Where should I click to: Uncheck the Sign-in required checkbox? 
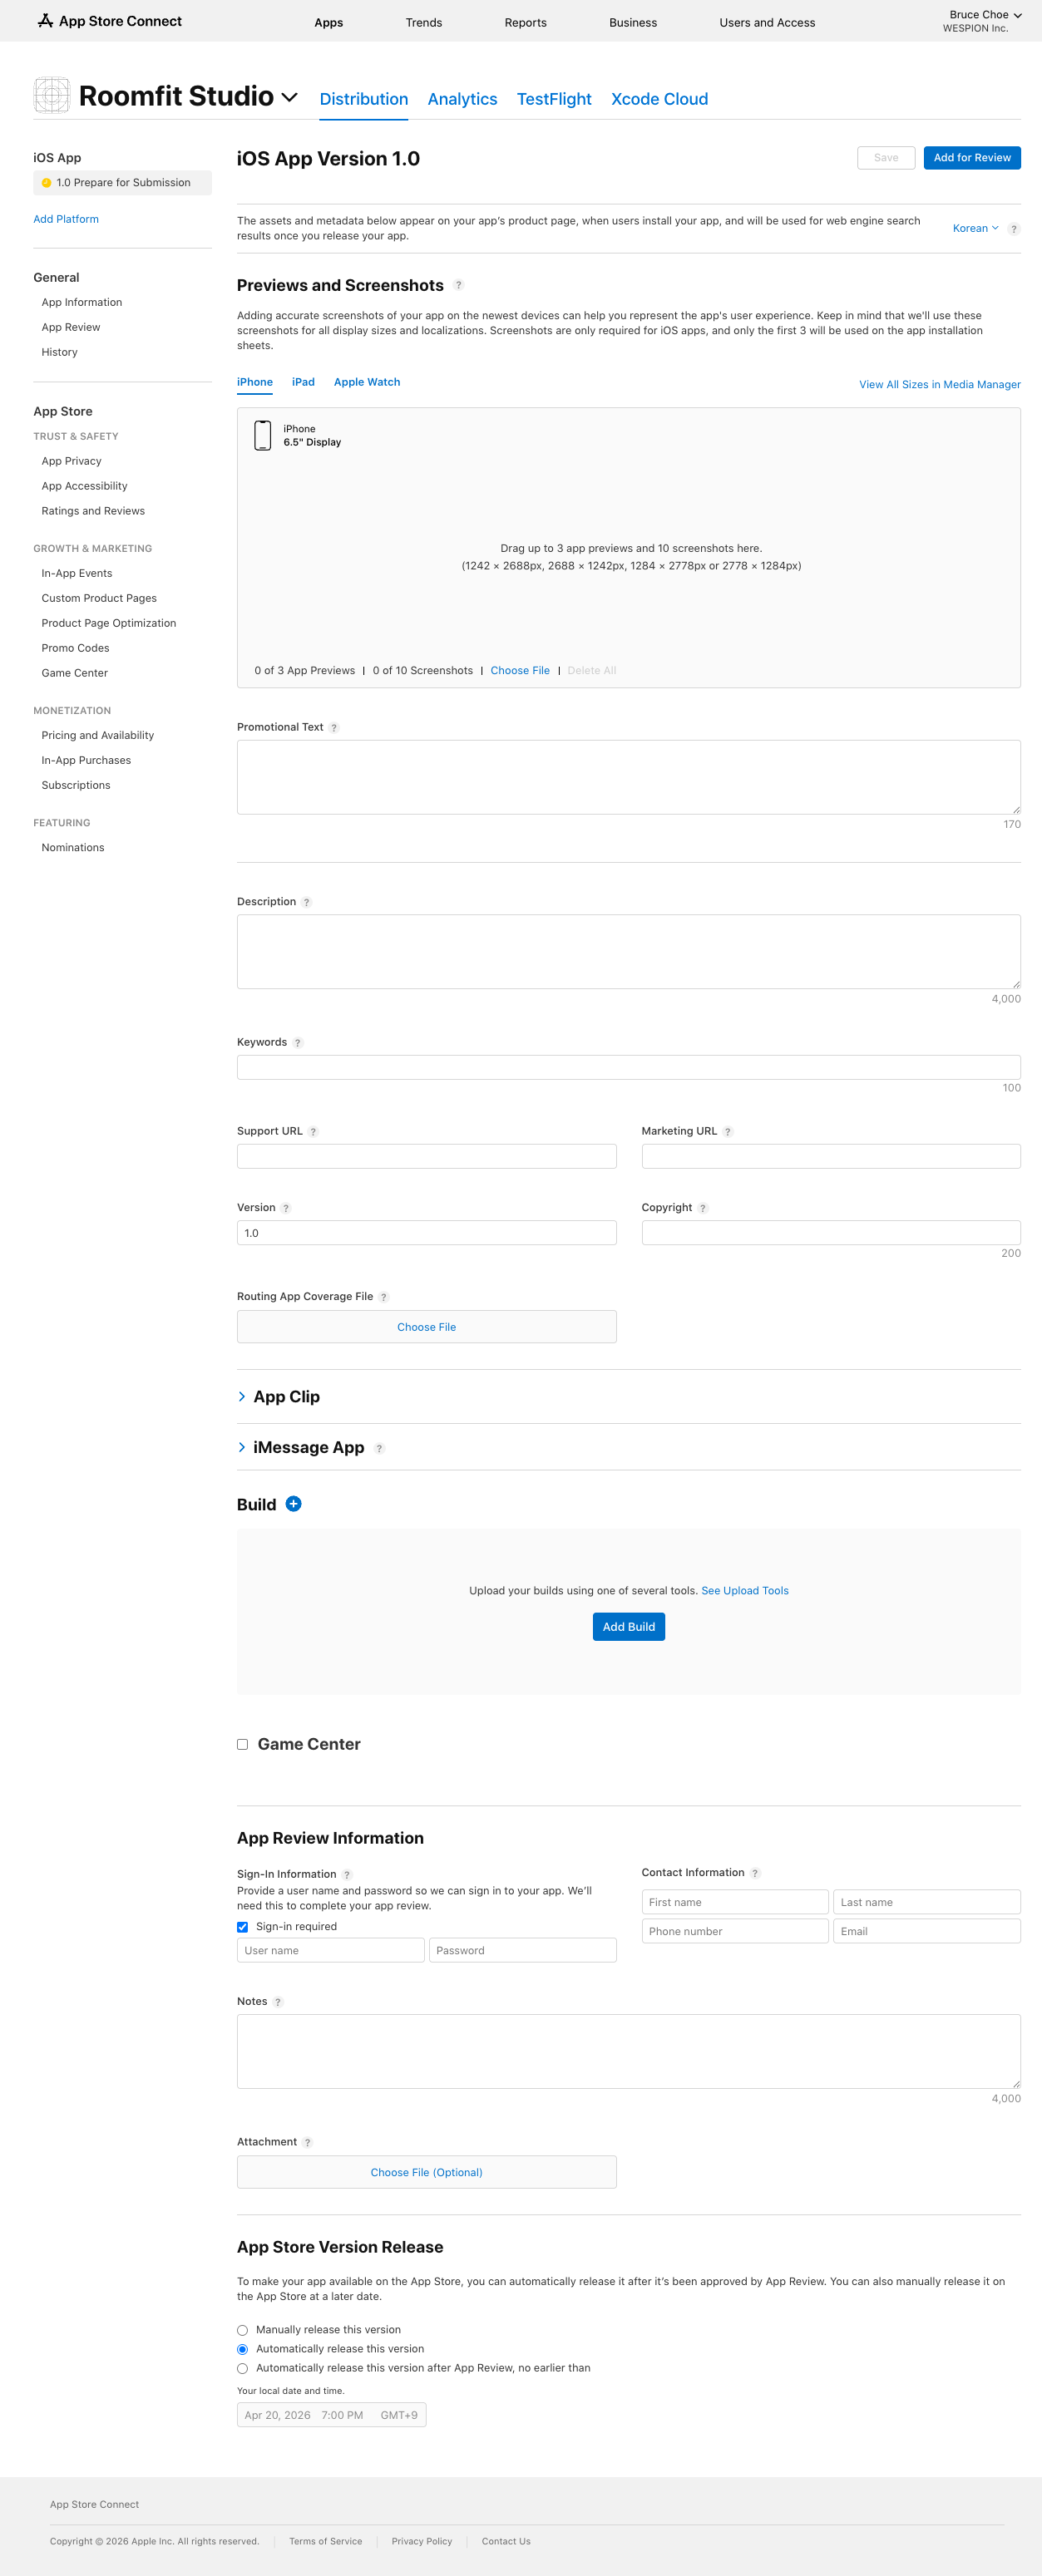point(242,1927)
